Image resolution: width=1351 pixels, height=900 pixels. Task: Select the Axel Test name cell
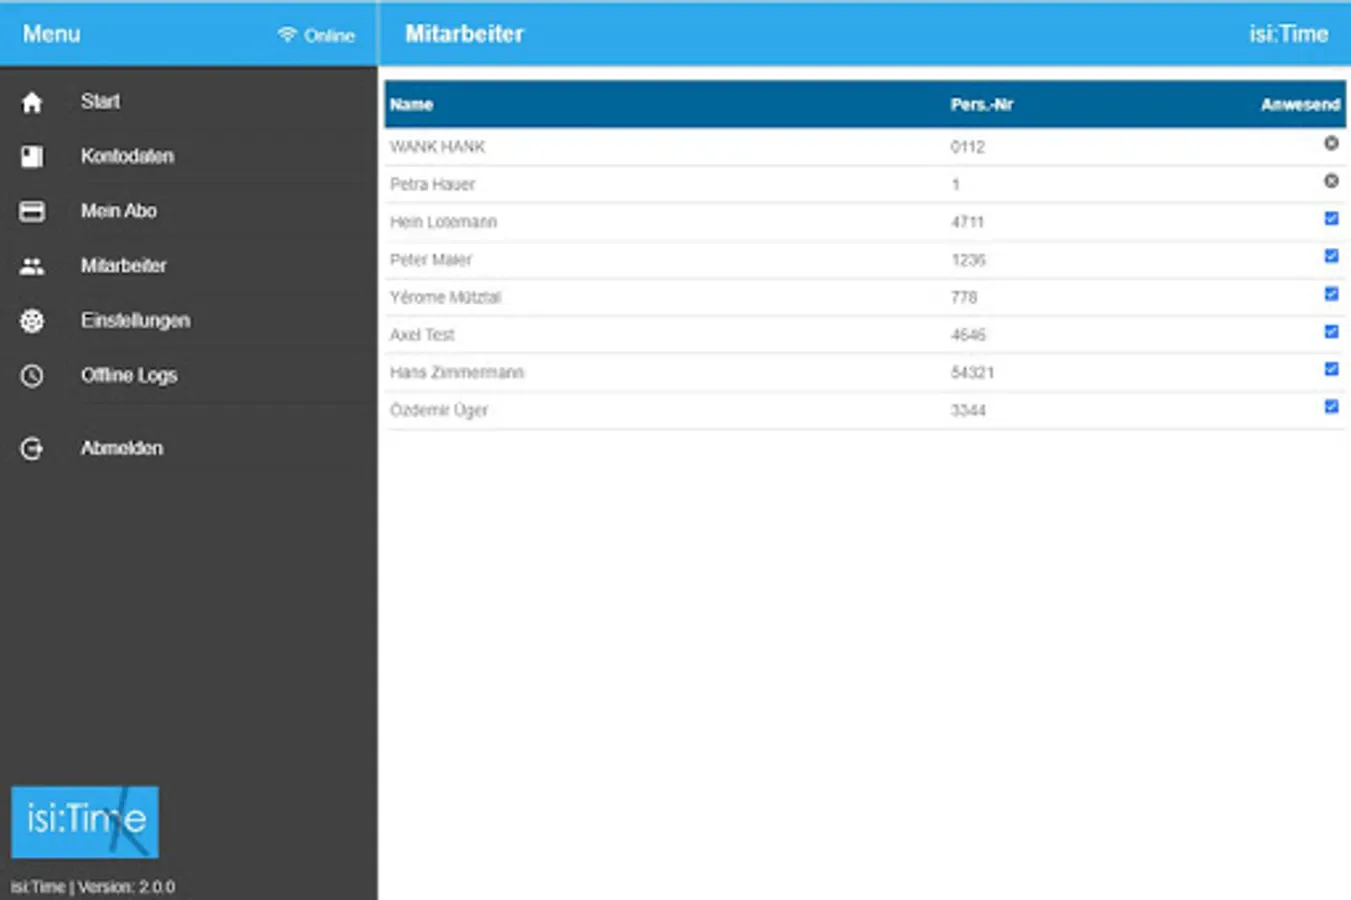coord(422,335)
